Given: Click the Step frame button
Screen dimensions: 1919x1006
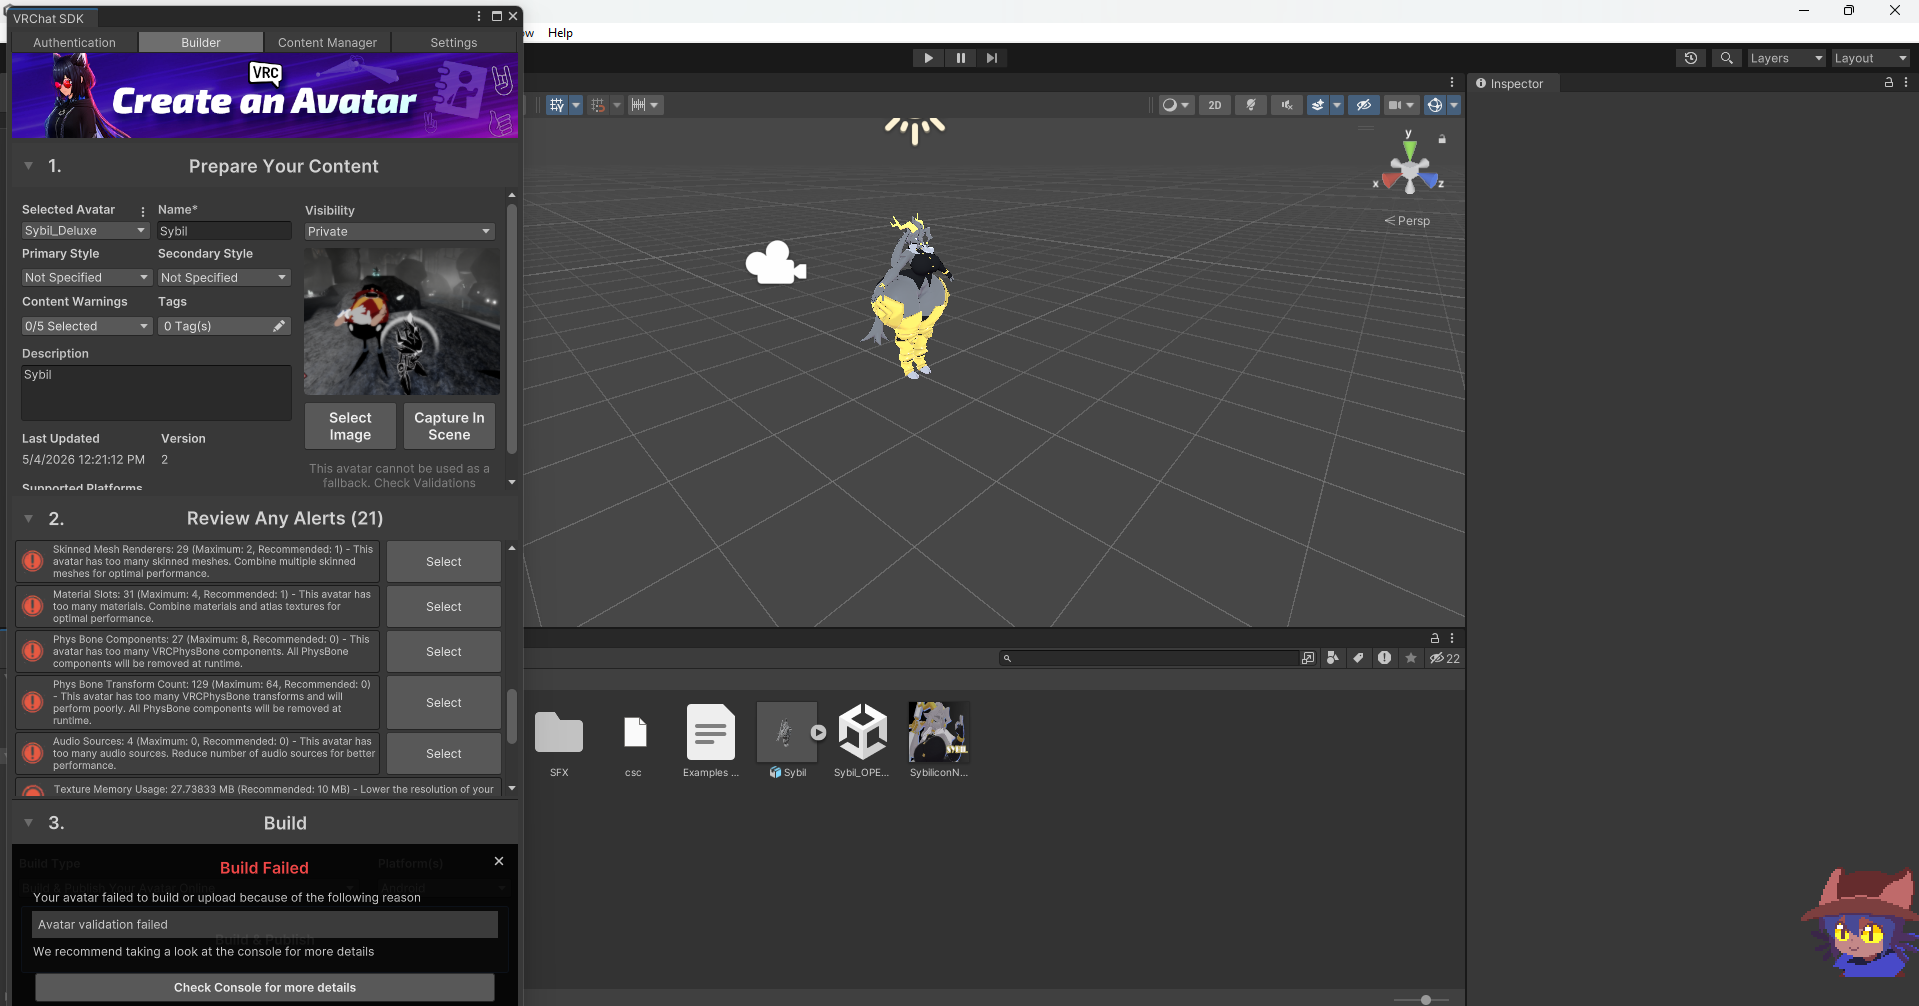Looking at the screenshot, I should [x=991, y=58].
